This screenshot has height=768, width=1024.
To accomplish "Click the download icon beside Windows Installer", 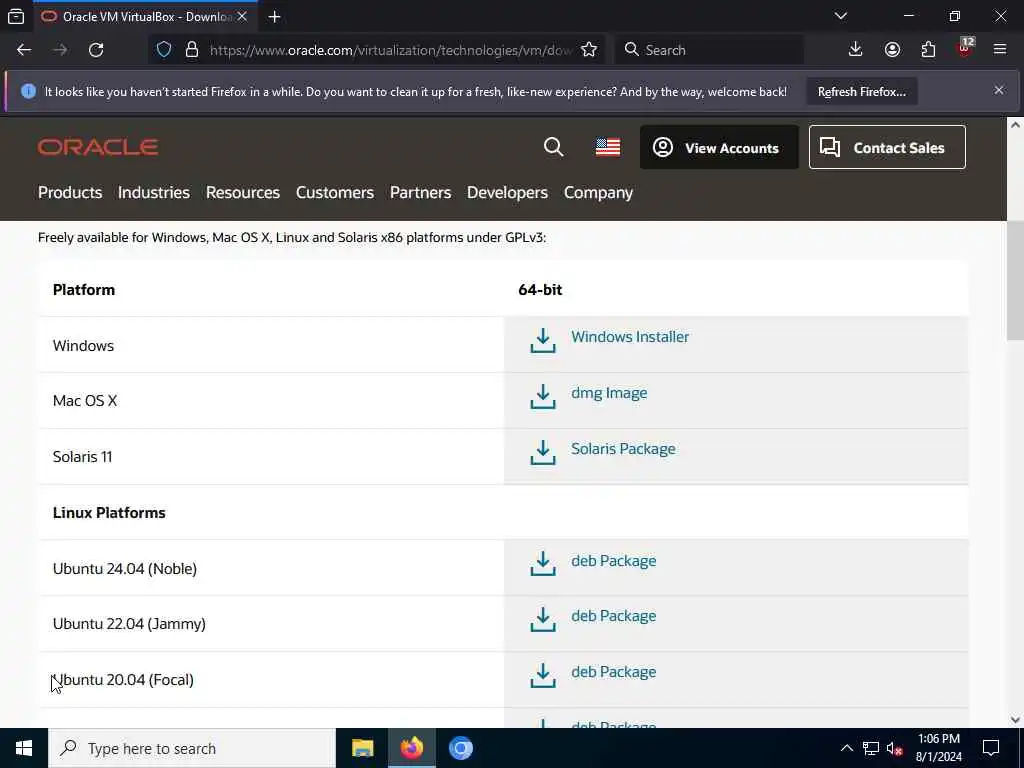I will (x=543, y=341).
